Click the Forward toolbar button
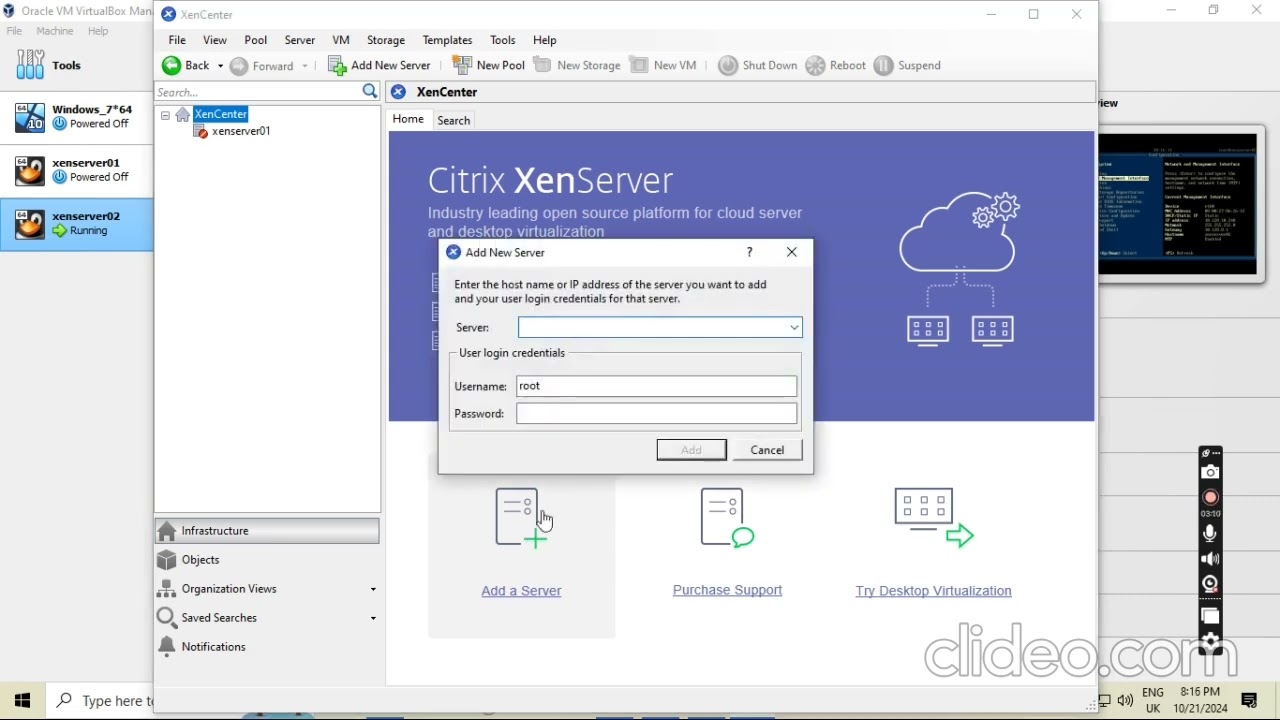 tap(262, 66)
